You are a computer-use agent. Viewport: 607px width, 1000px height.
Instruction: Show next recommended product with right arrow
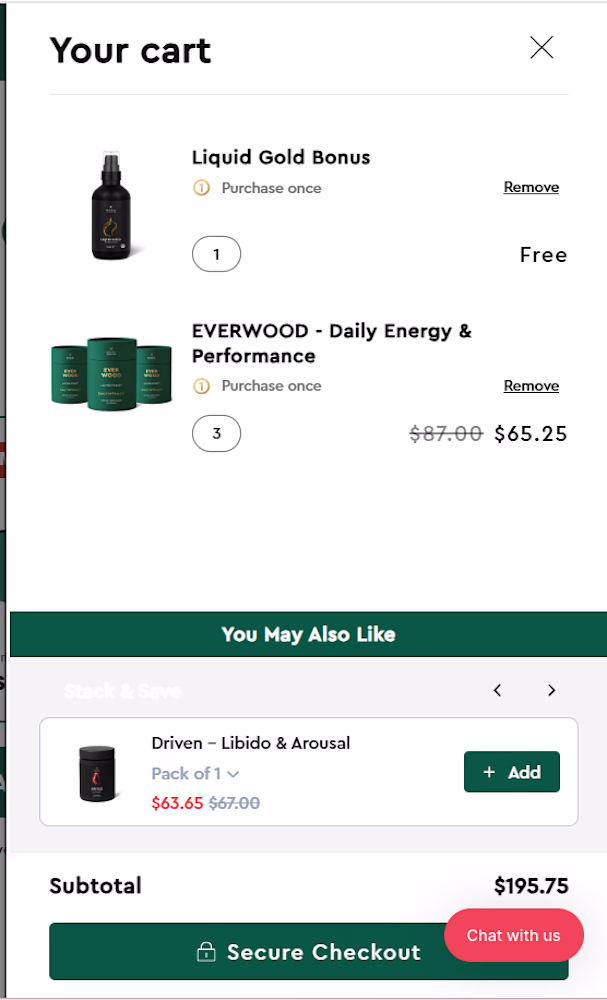pyautogui.click(x=552, y=690)
